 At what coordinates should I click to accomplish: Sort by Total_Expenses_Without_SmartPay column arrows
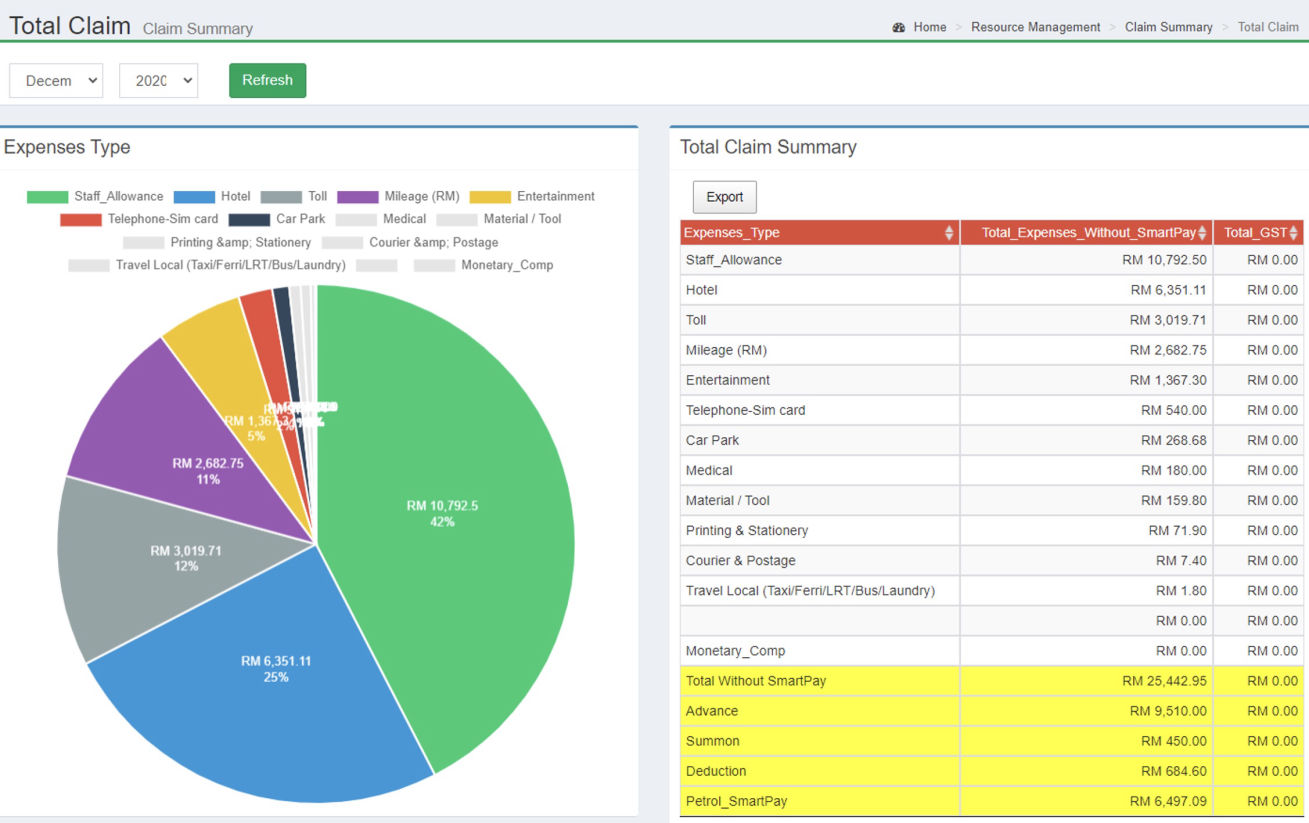coord(1202,233)
